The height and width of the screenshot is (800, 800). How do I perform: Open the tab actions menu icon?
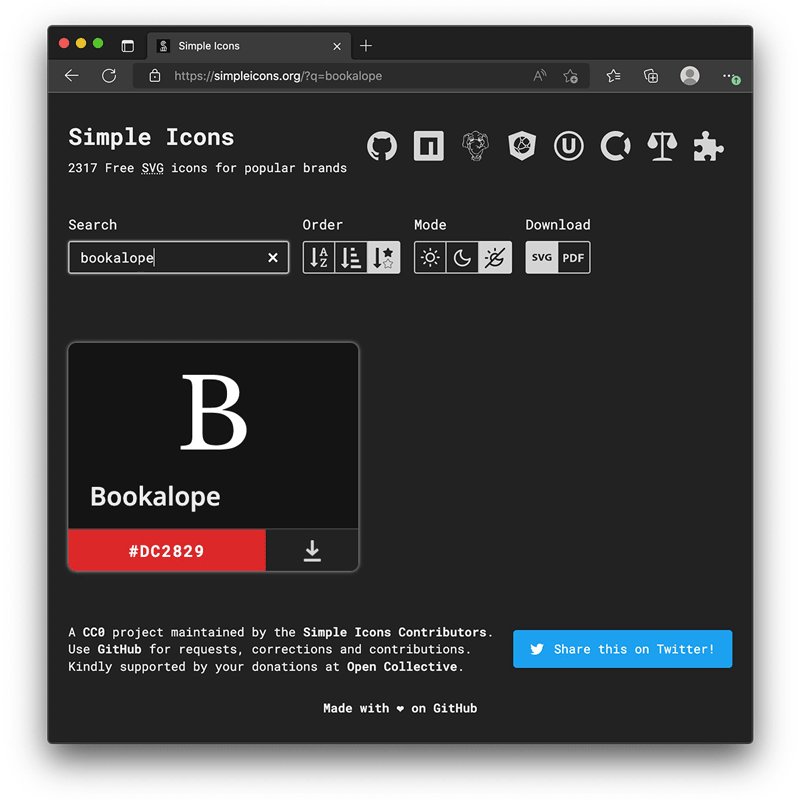coord(128,46)
